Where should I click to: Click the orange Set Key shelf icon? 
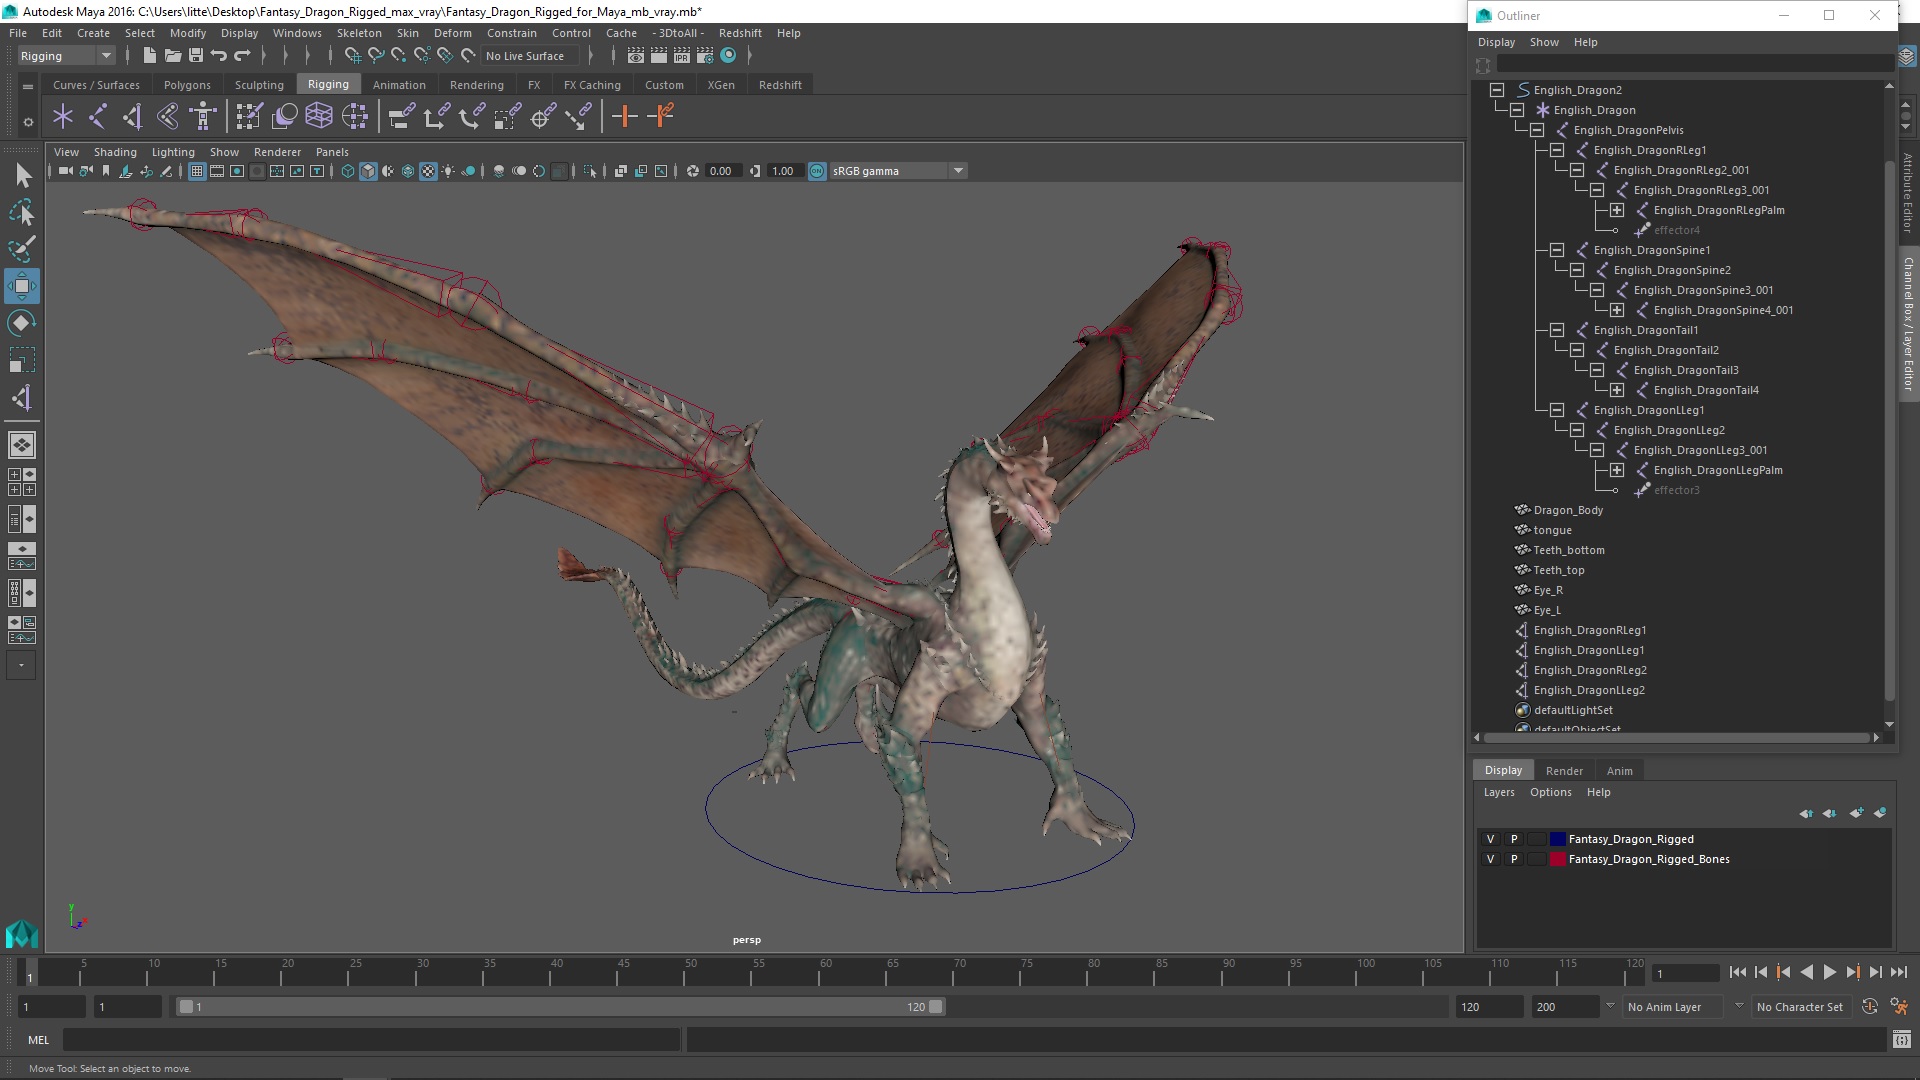click(625, 117)
